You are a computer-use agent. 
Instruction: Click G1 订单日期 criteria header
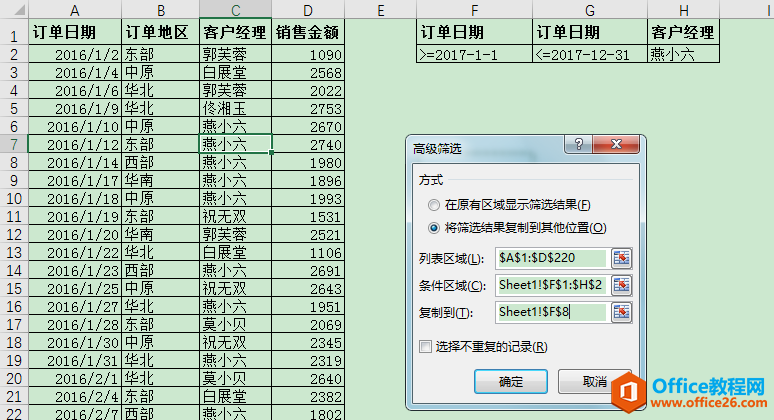(590, 33)
